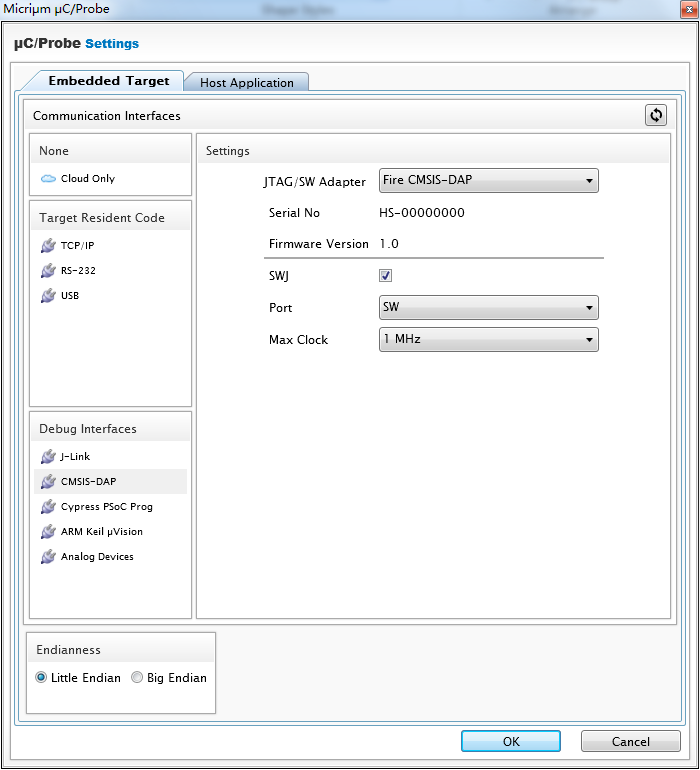Click the plug icon beside TCP/IP
This screenshot has height=770, width=700.
click(48, 245)
